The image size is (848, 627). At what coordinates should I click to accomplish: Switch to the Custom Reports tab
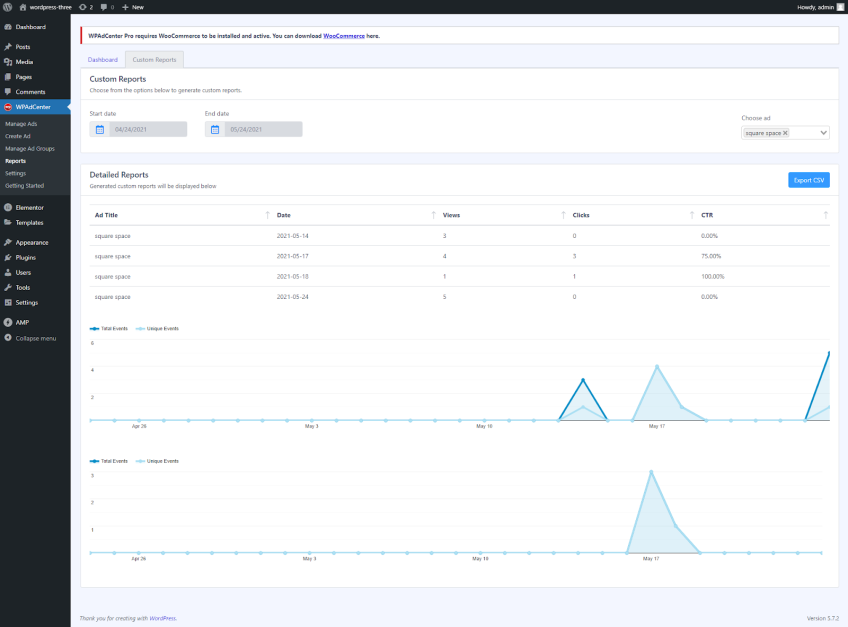coord(155,59)
